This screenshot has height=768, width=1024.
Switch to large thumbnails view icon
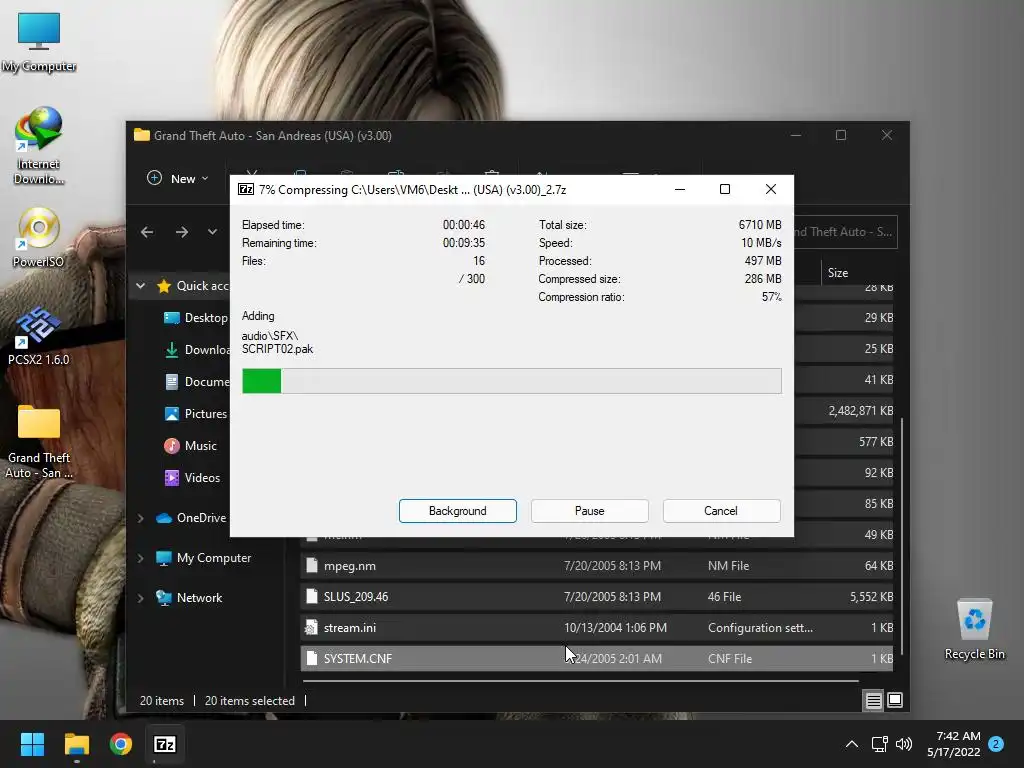(x=895, y=700)
